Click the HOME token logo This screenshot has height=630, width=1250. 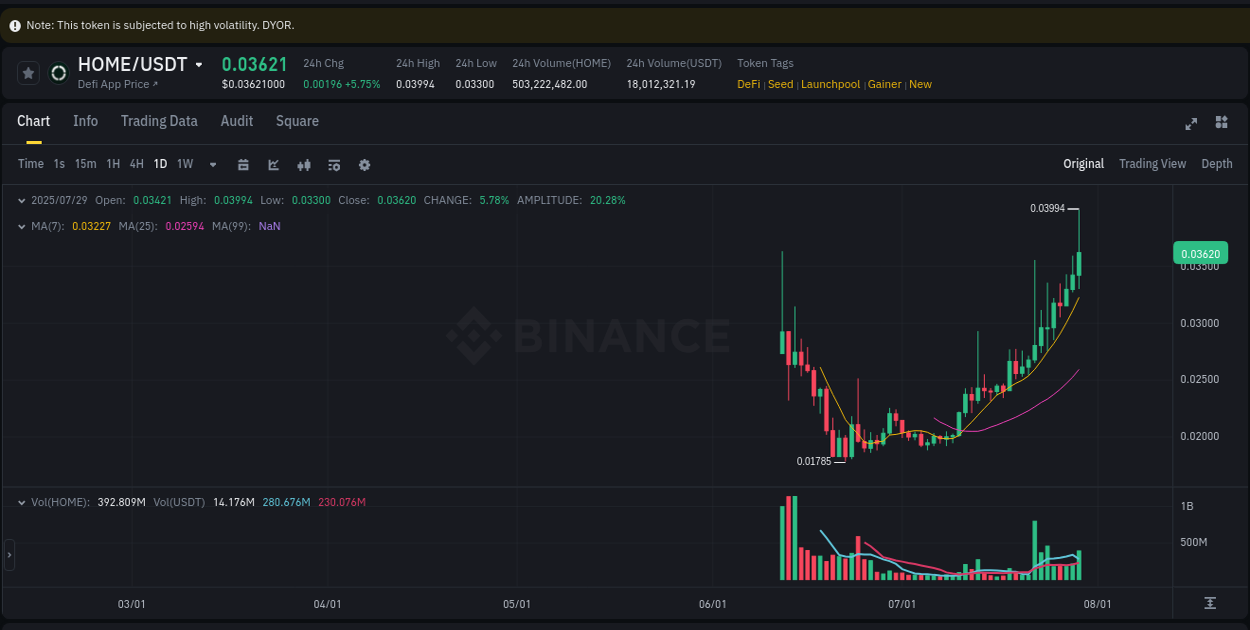pyautogui.click(x=58, y=73)
